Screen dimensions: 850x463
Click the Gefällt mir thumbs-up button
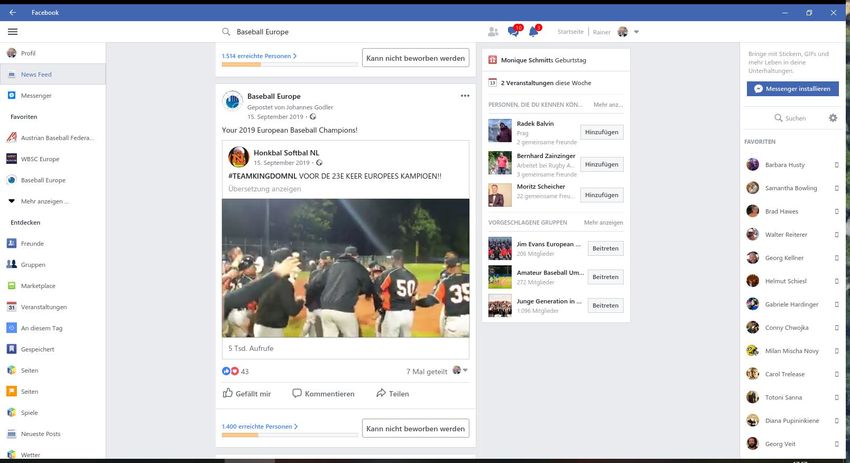(247, 394)
